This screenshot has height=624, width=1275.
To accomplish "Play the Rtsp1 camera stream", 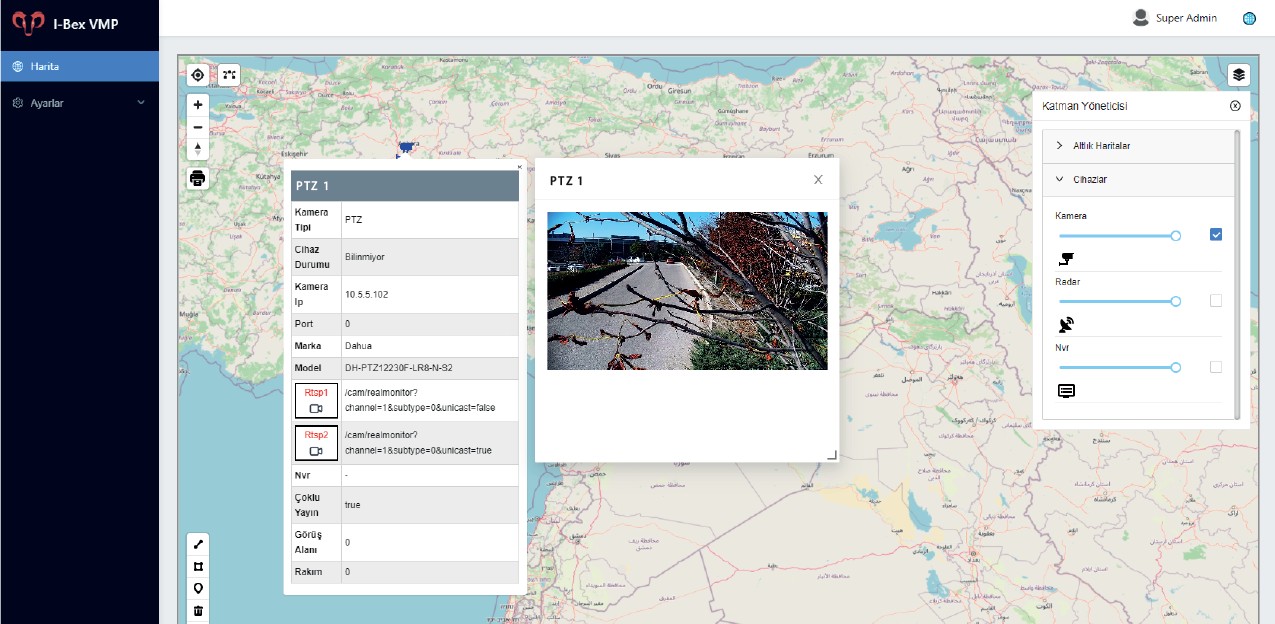I will pyautogui.click(x=316, y=401).
